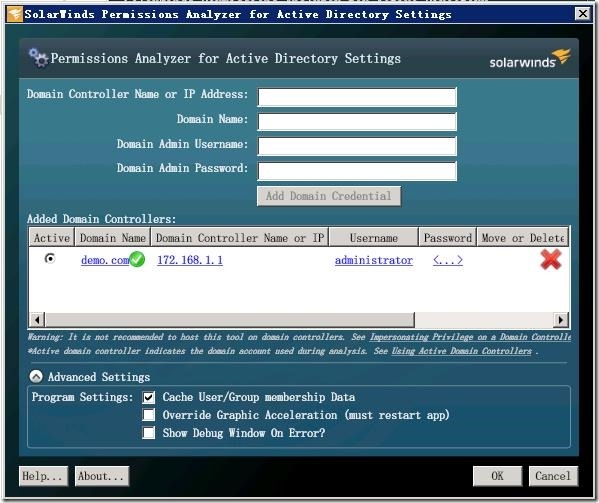Viewport: 599px width, 503px height.
Task: Click the horizontal scrollbar right arrow
Action: 561,319
